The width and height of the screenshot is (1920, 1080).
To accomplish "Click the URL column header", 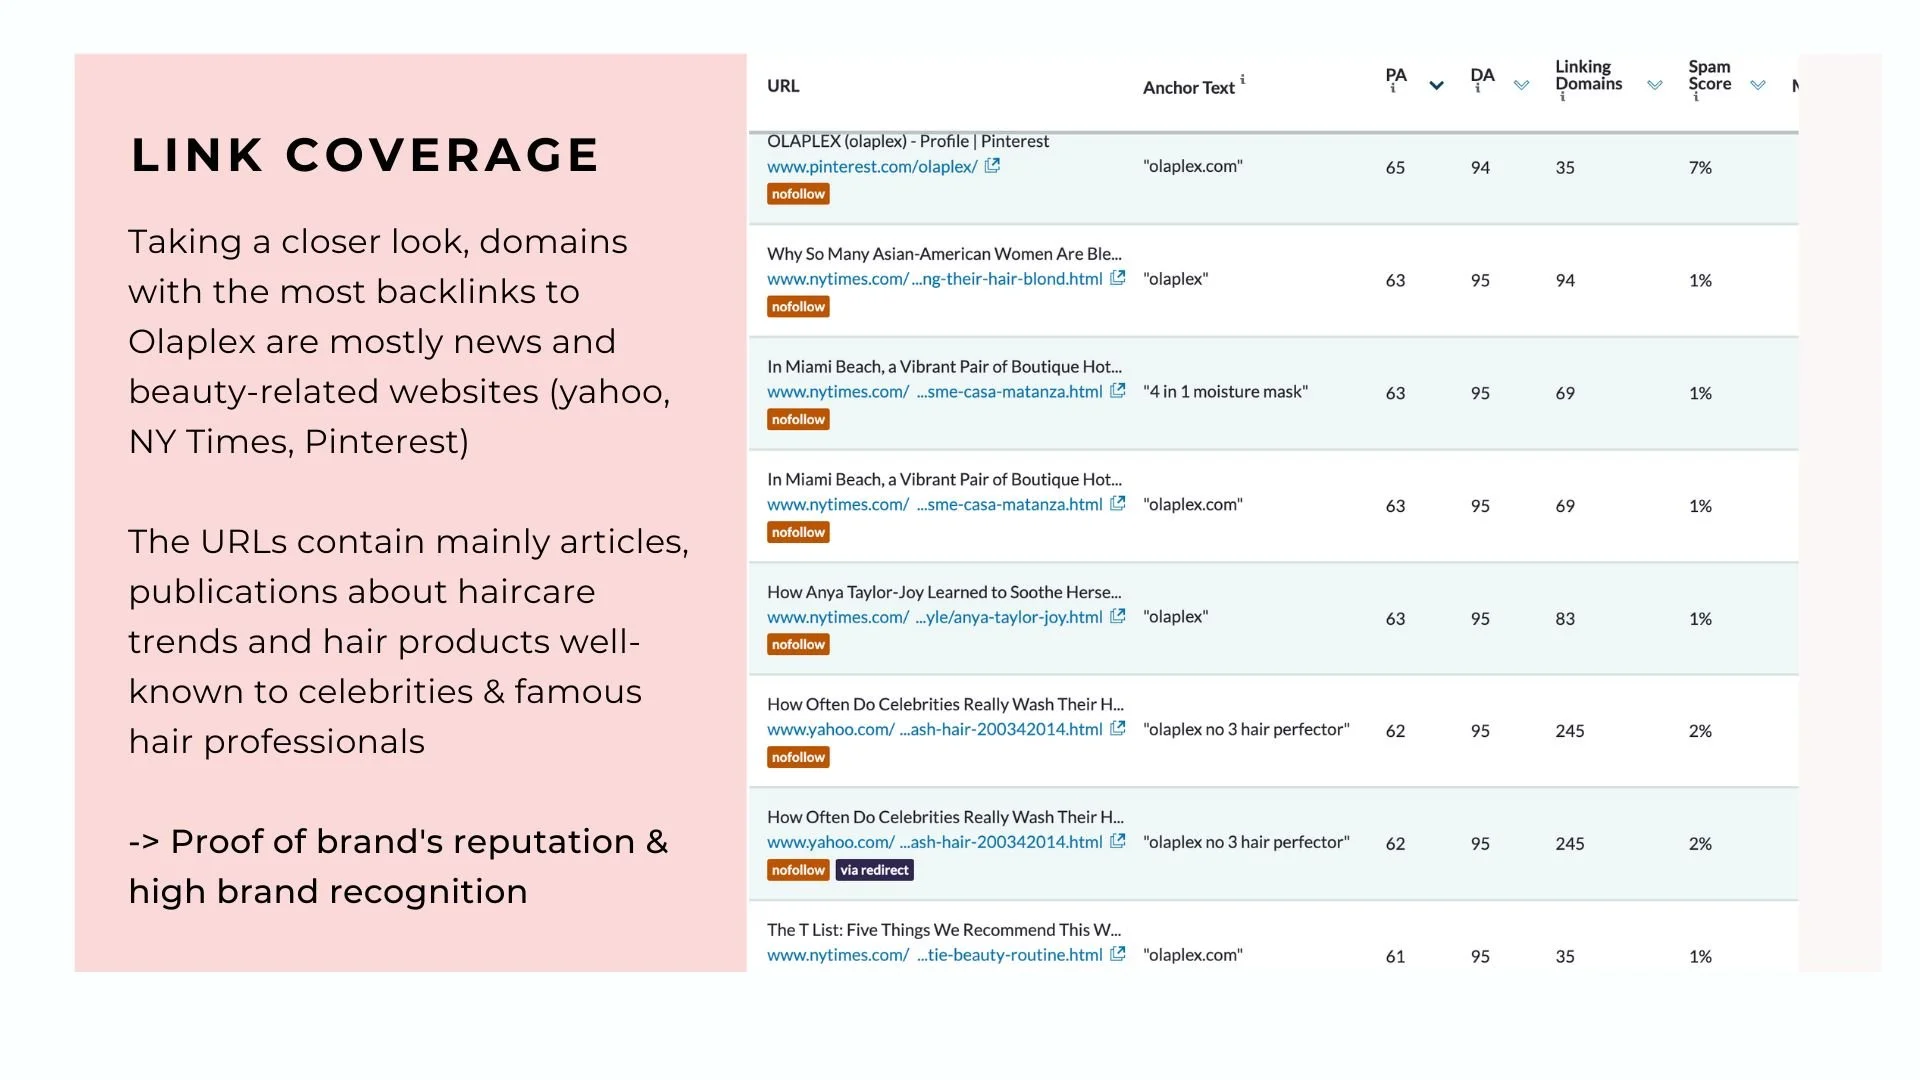I will pos(783,86).
